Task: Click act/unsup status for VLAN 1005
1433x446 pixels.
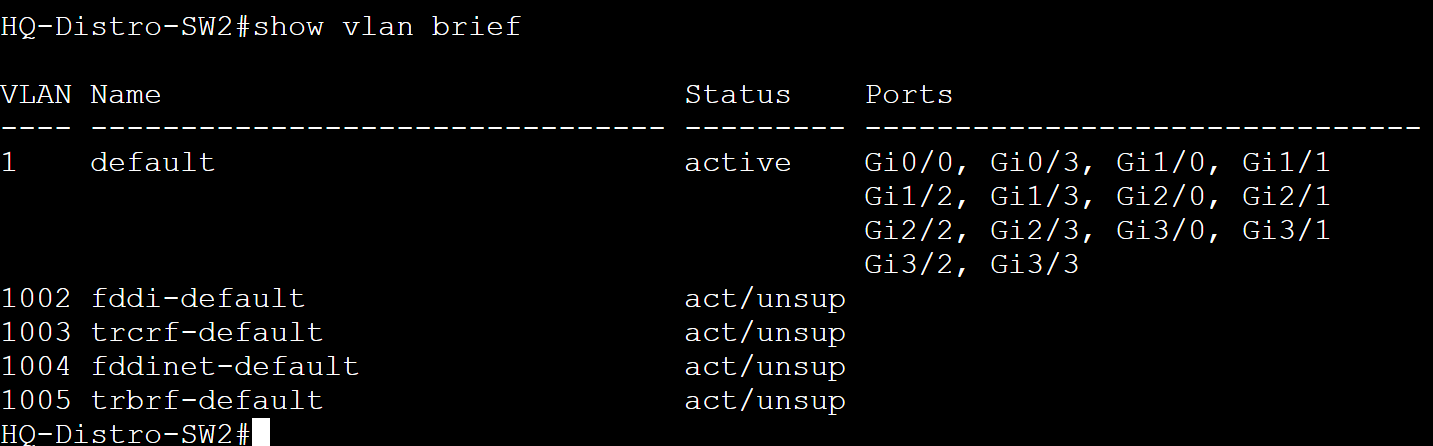Action: coord(765,400)
